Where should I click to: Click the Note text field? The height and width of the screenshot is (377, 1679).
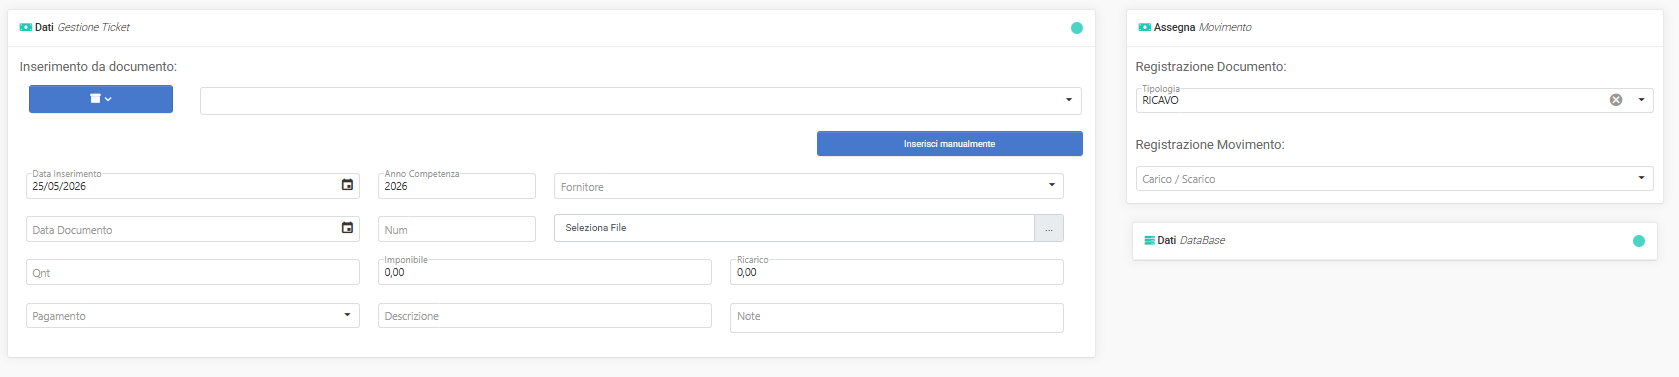[x=896, y=318]
